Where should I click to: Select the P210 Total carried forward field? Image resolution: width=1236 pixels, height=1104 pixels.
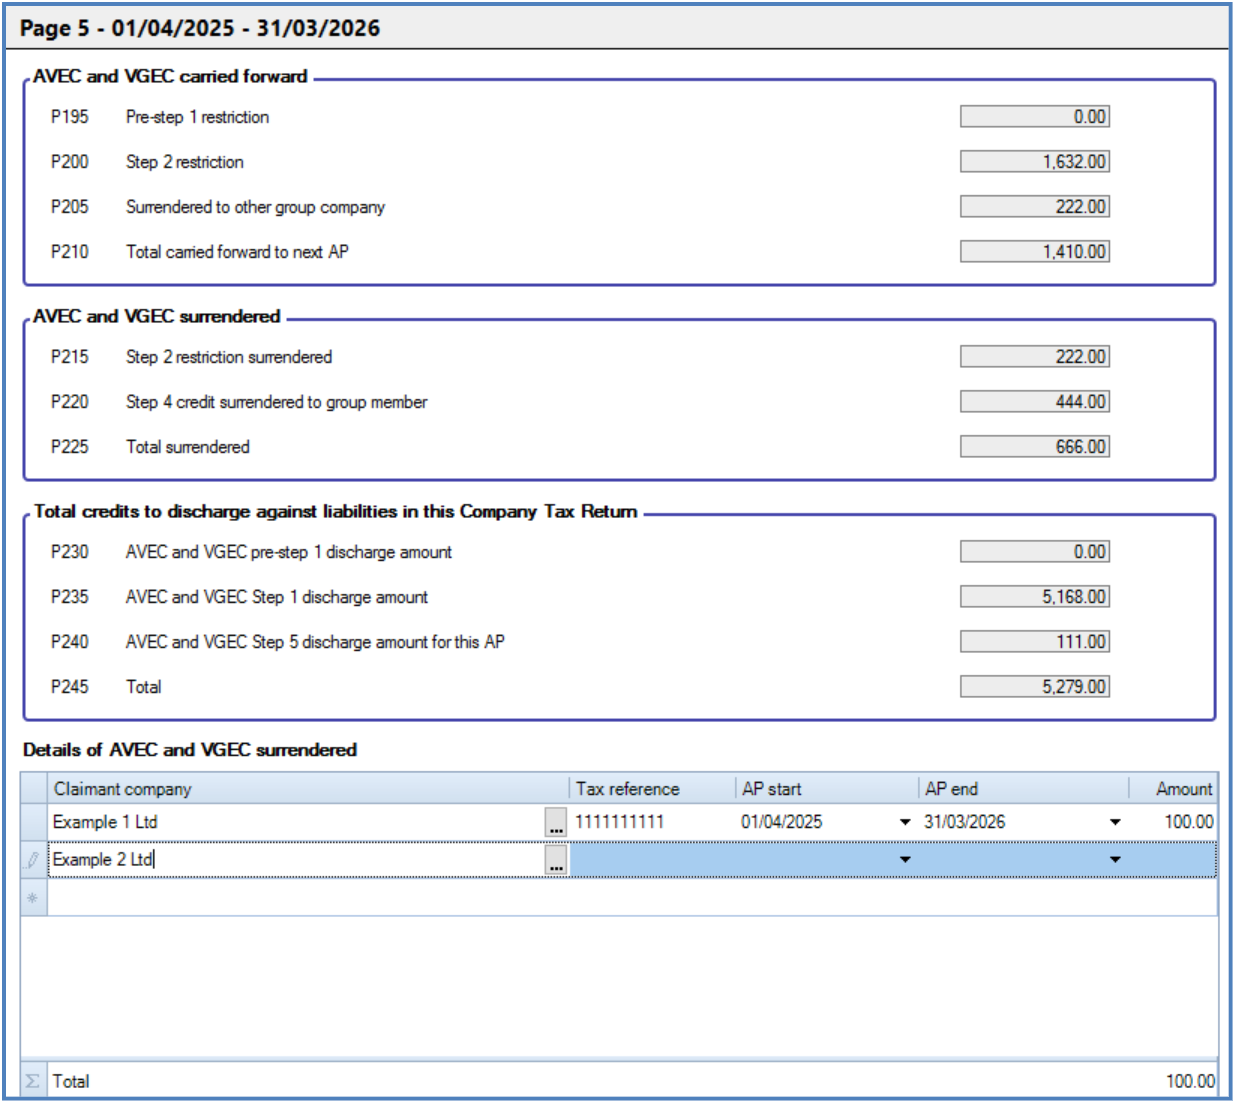tap(1035, 252)
